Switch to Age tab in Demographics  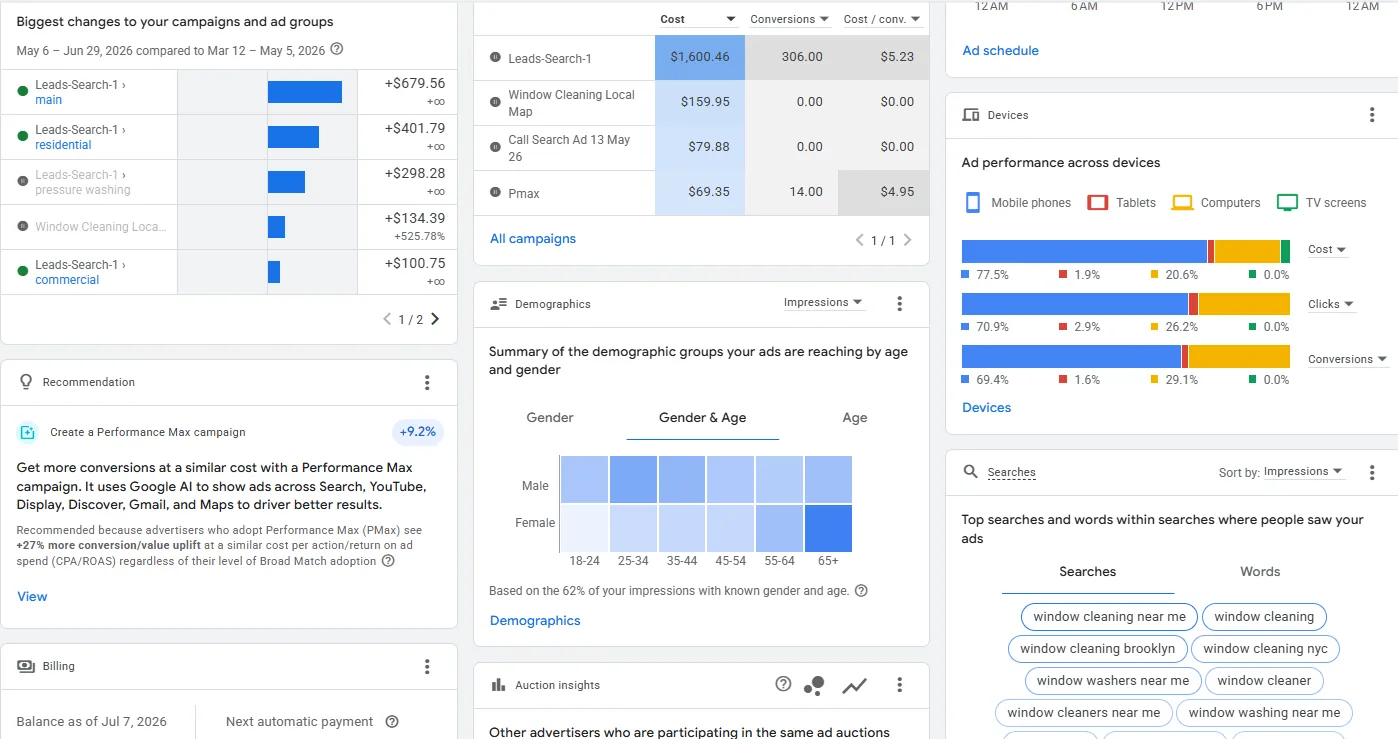pyautogui.click(x=855, y=418)
